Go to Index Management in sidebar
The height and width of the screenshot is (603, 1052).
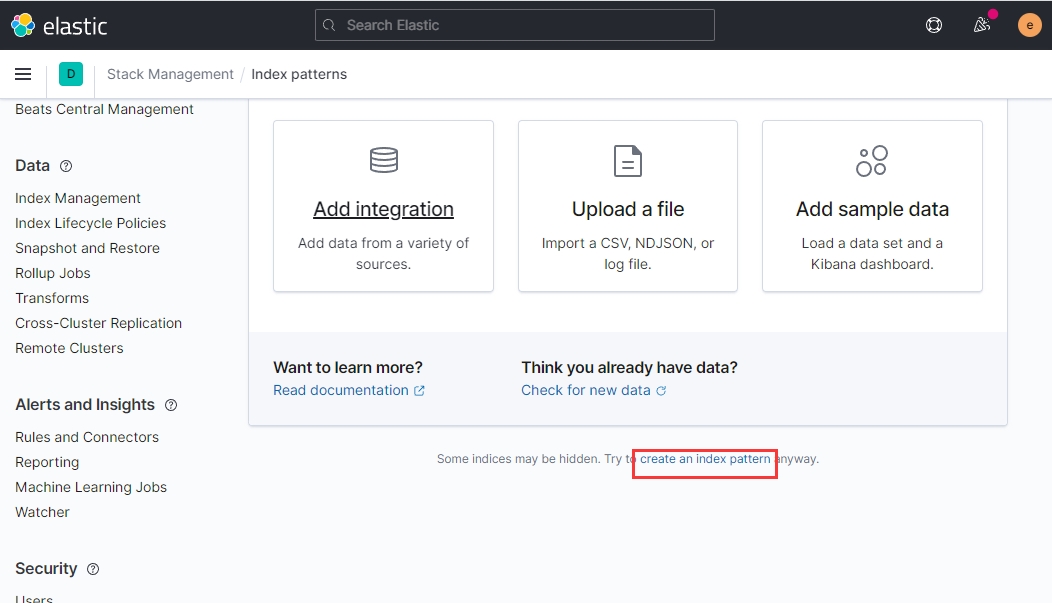click(78, 198)
